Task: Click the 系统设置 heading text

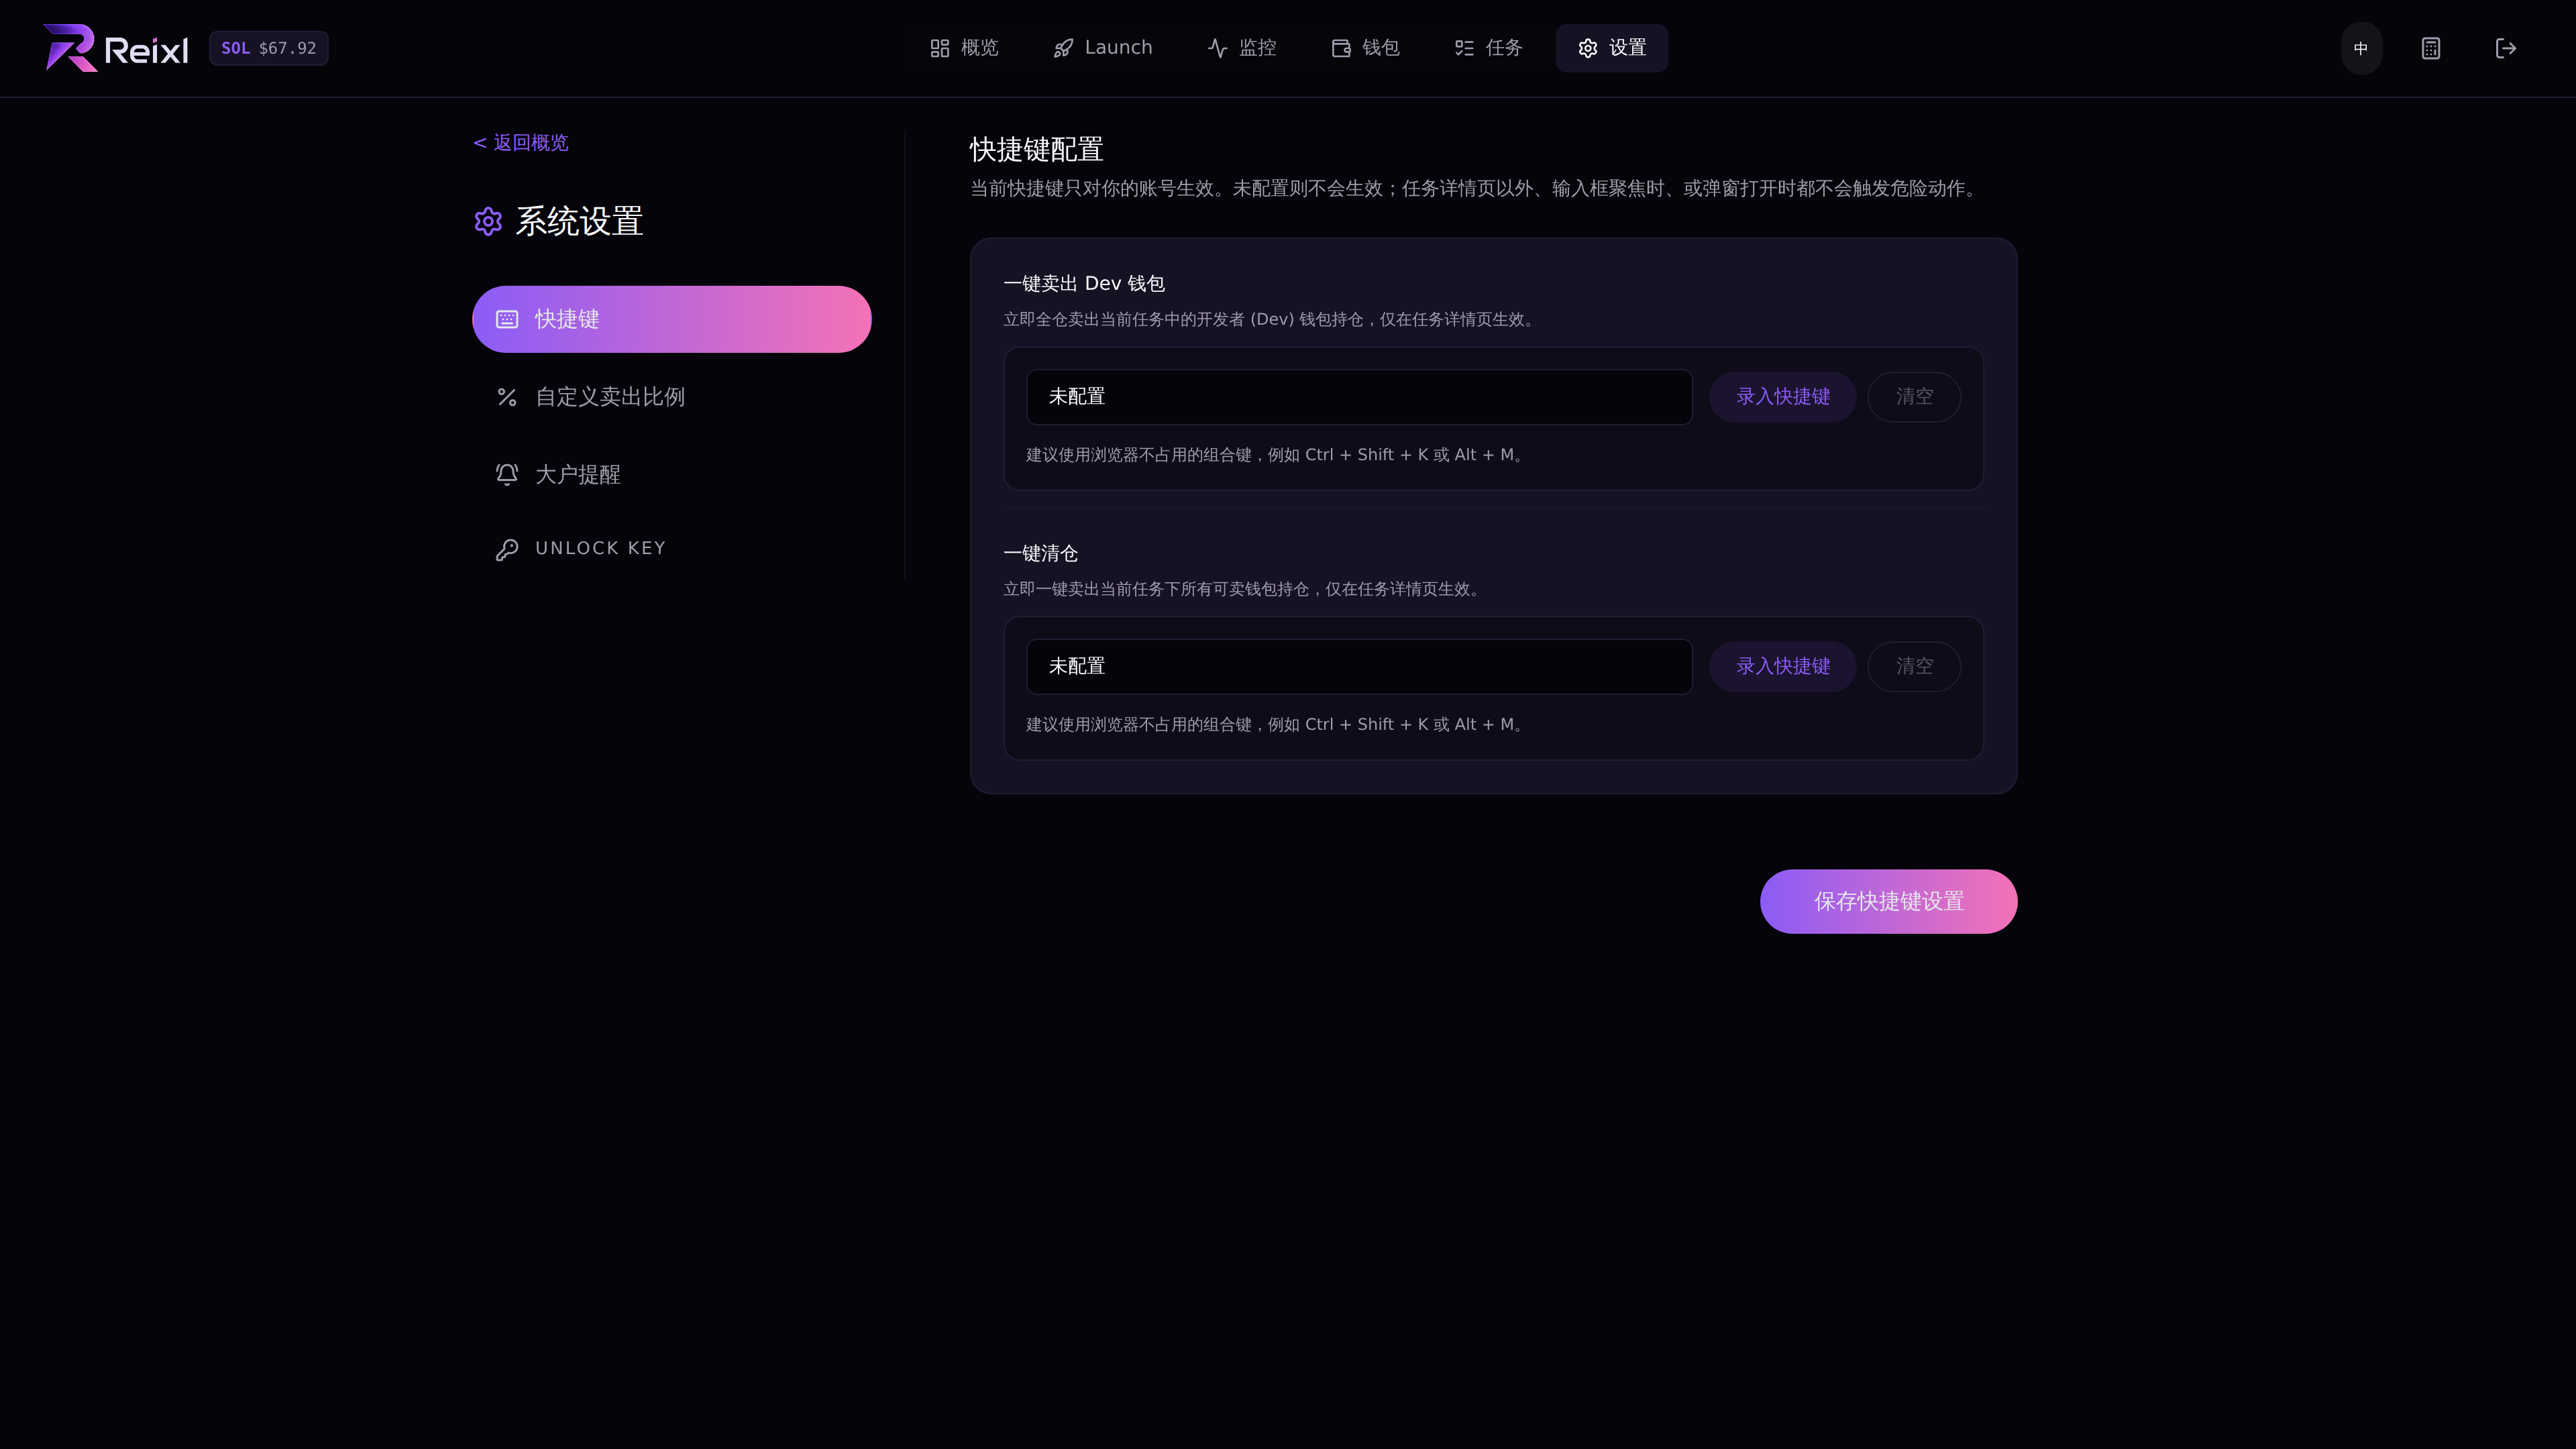Action: (x=579, y=222)
